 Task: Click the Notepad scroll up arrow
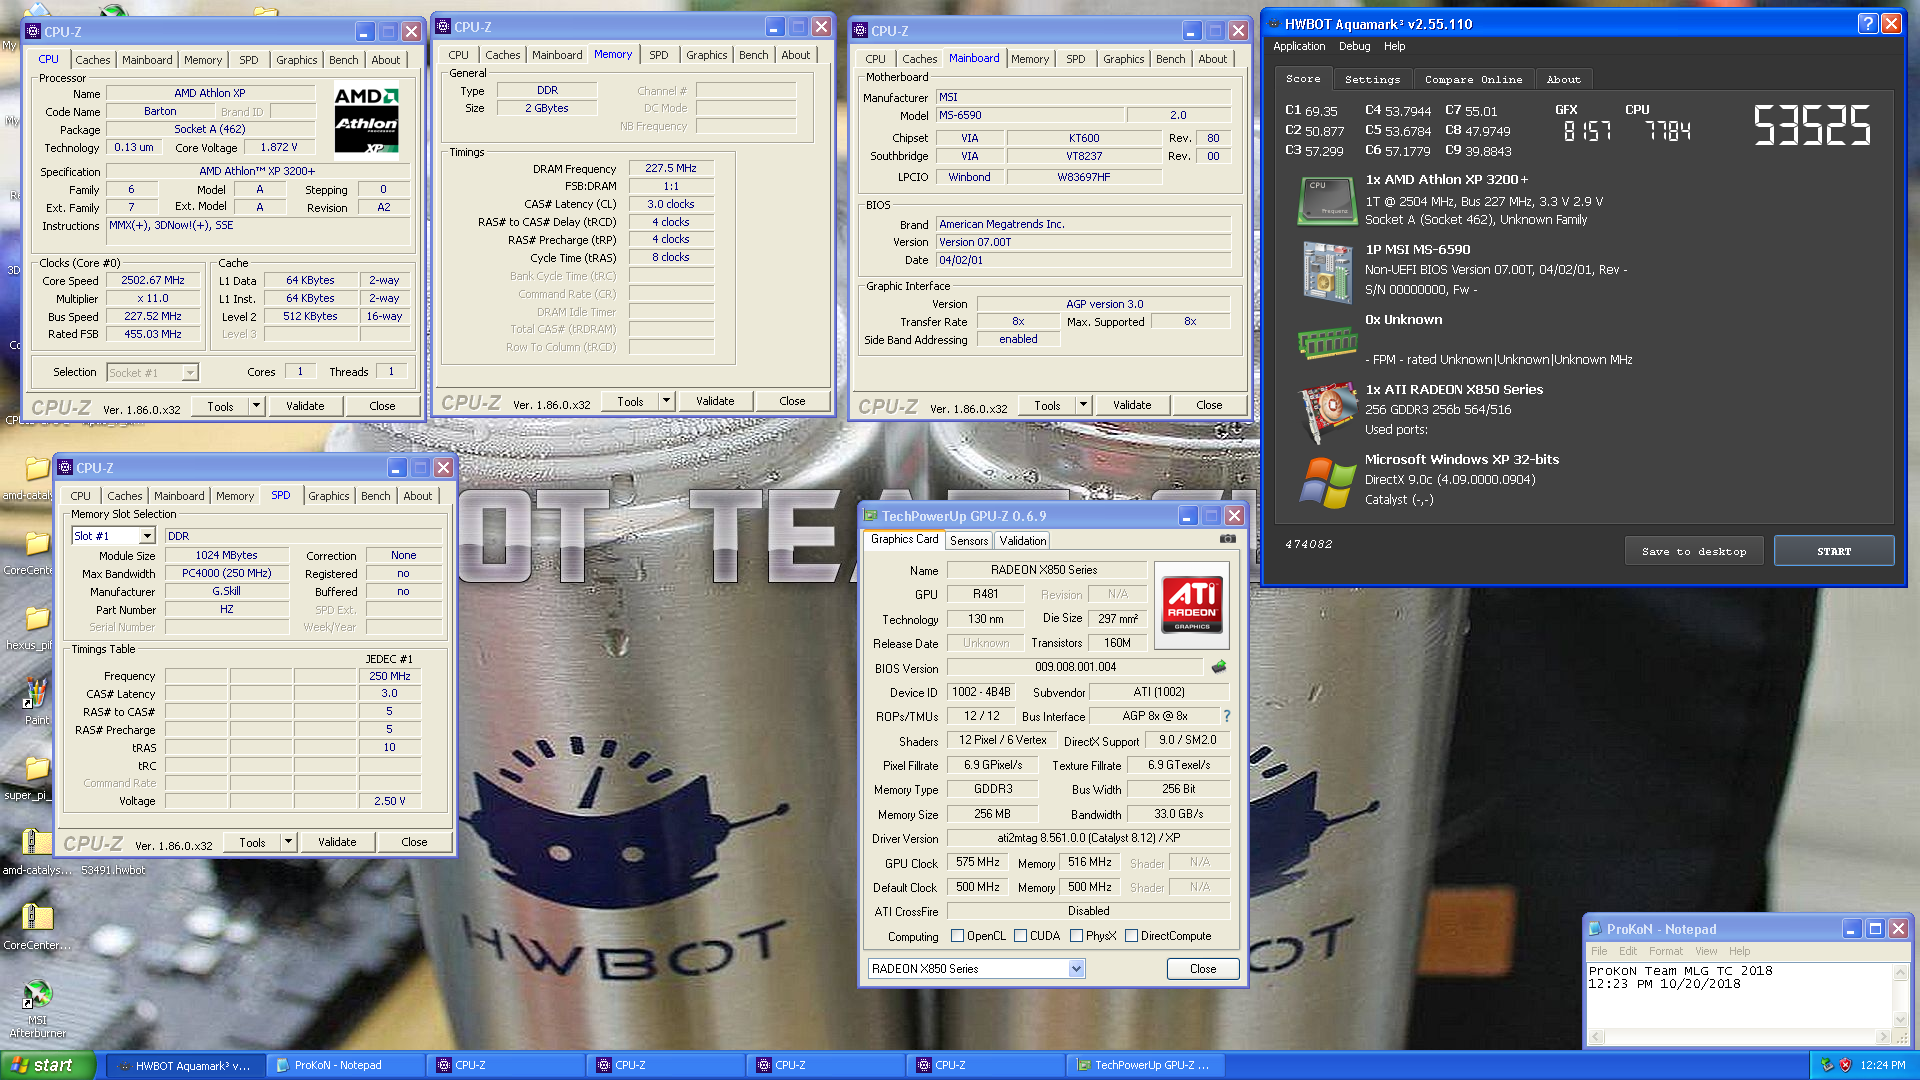click(x=1900, y=972)
